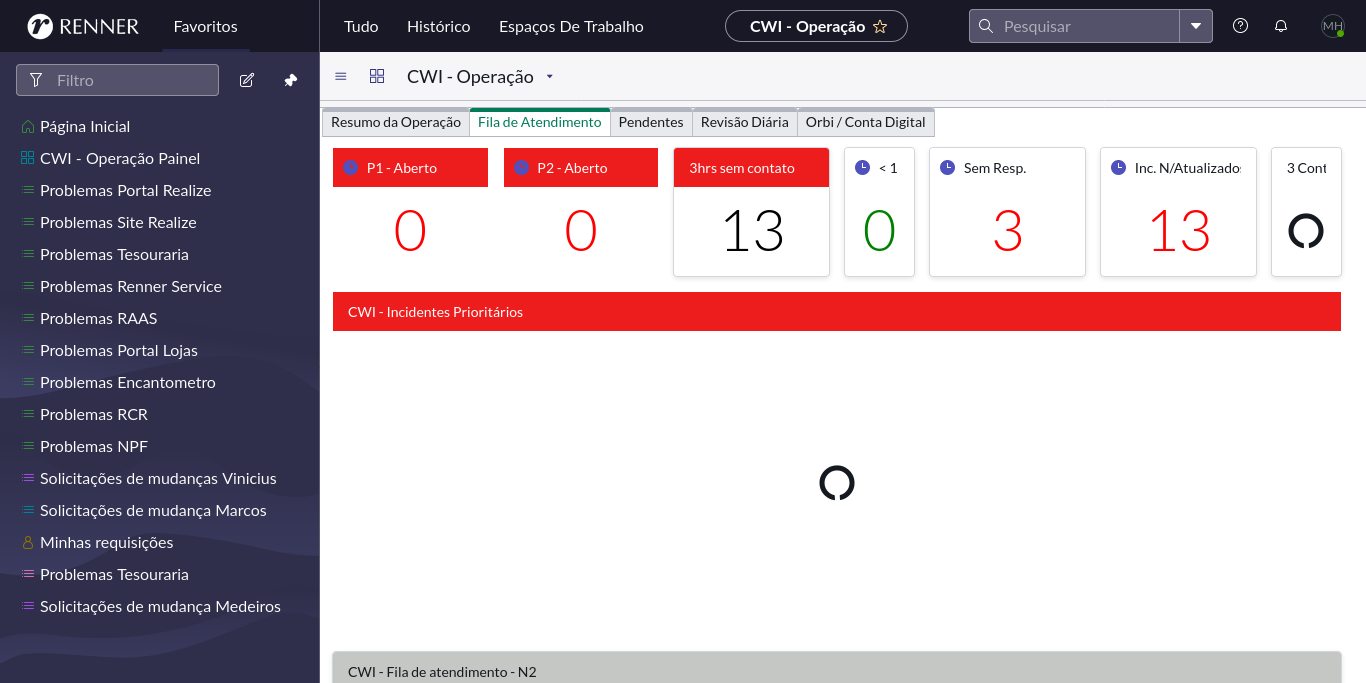
Task: Click the Inc. N/Atualizados count 13
Action: pos(1179,231)
